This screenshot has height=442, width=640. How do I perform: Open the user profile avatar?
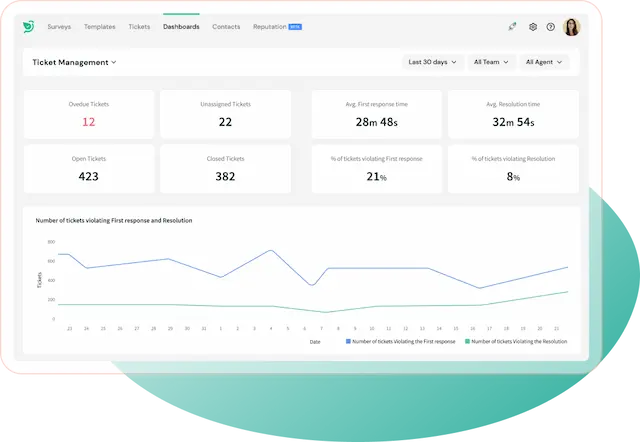(572, 27)
